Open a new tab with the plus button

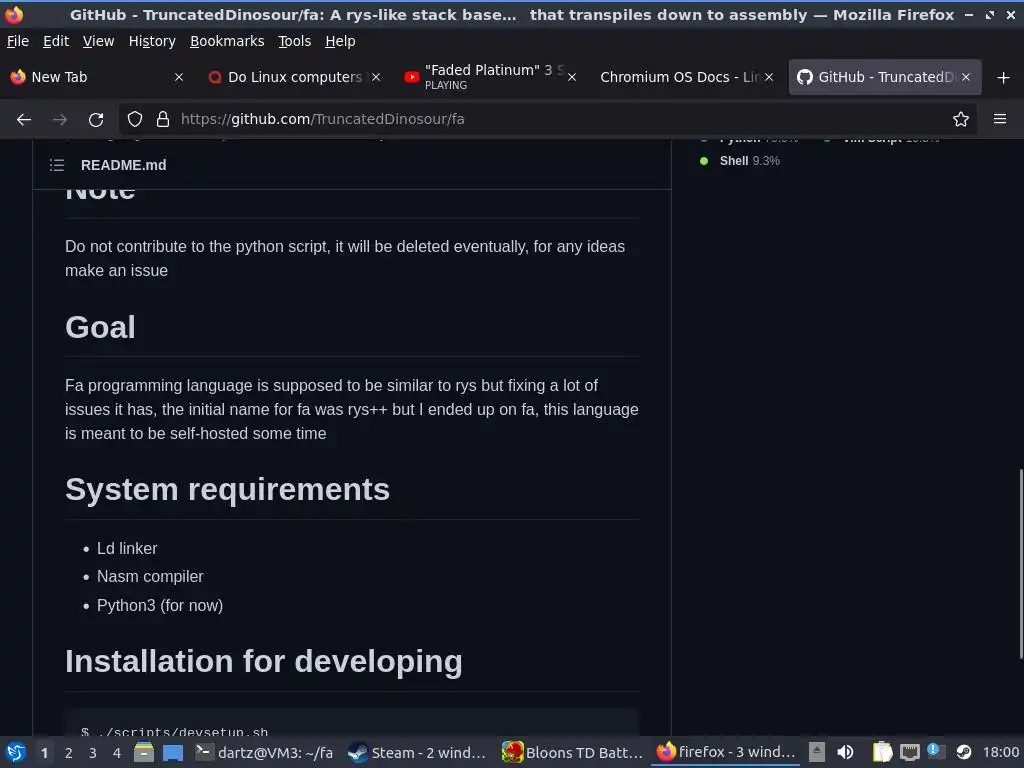[1004, 78]
